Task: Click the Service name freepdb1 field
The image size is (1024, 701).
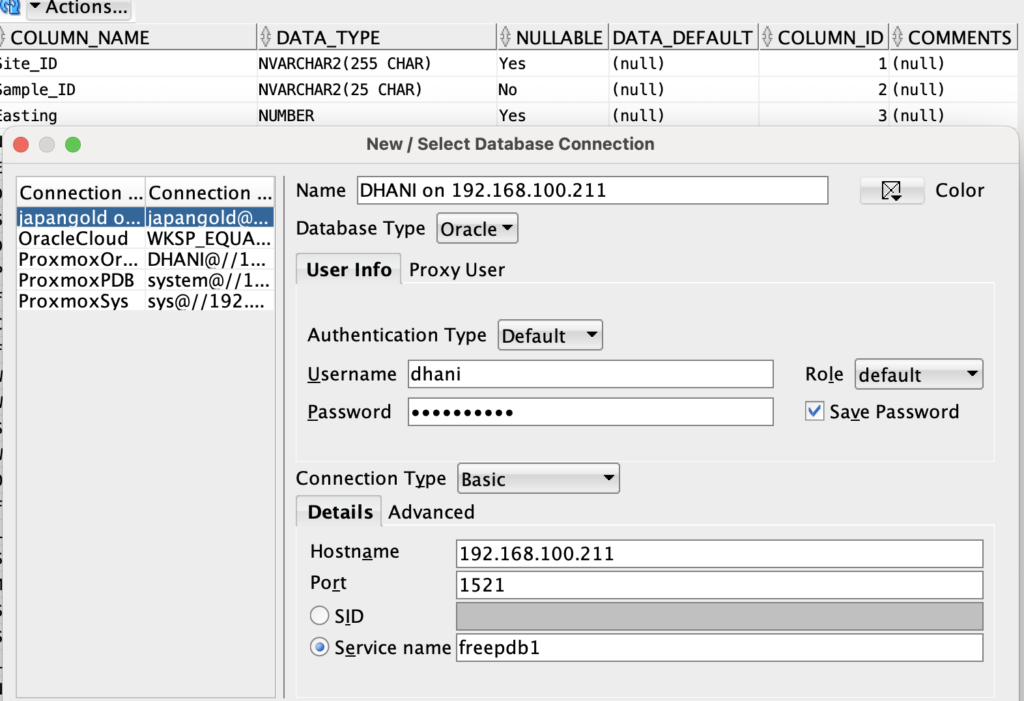Action: point(719,647)
